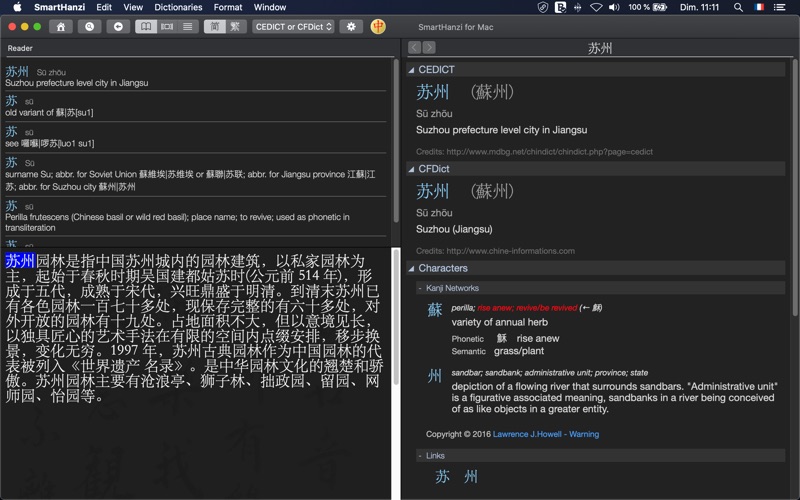Click the back arrow toolbar button

coord(118,27)
